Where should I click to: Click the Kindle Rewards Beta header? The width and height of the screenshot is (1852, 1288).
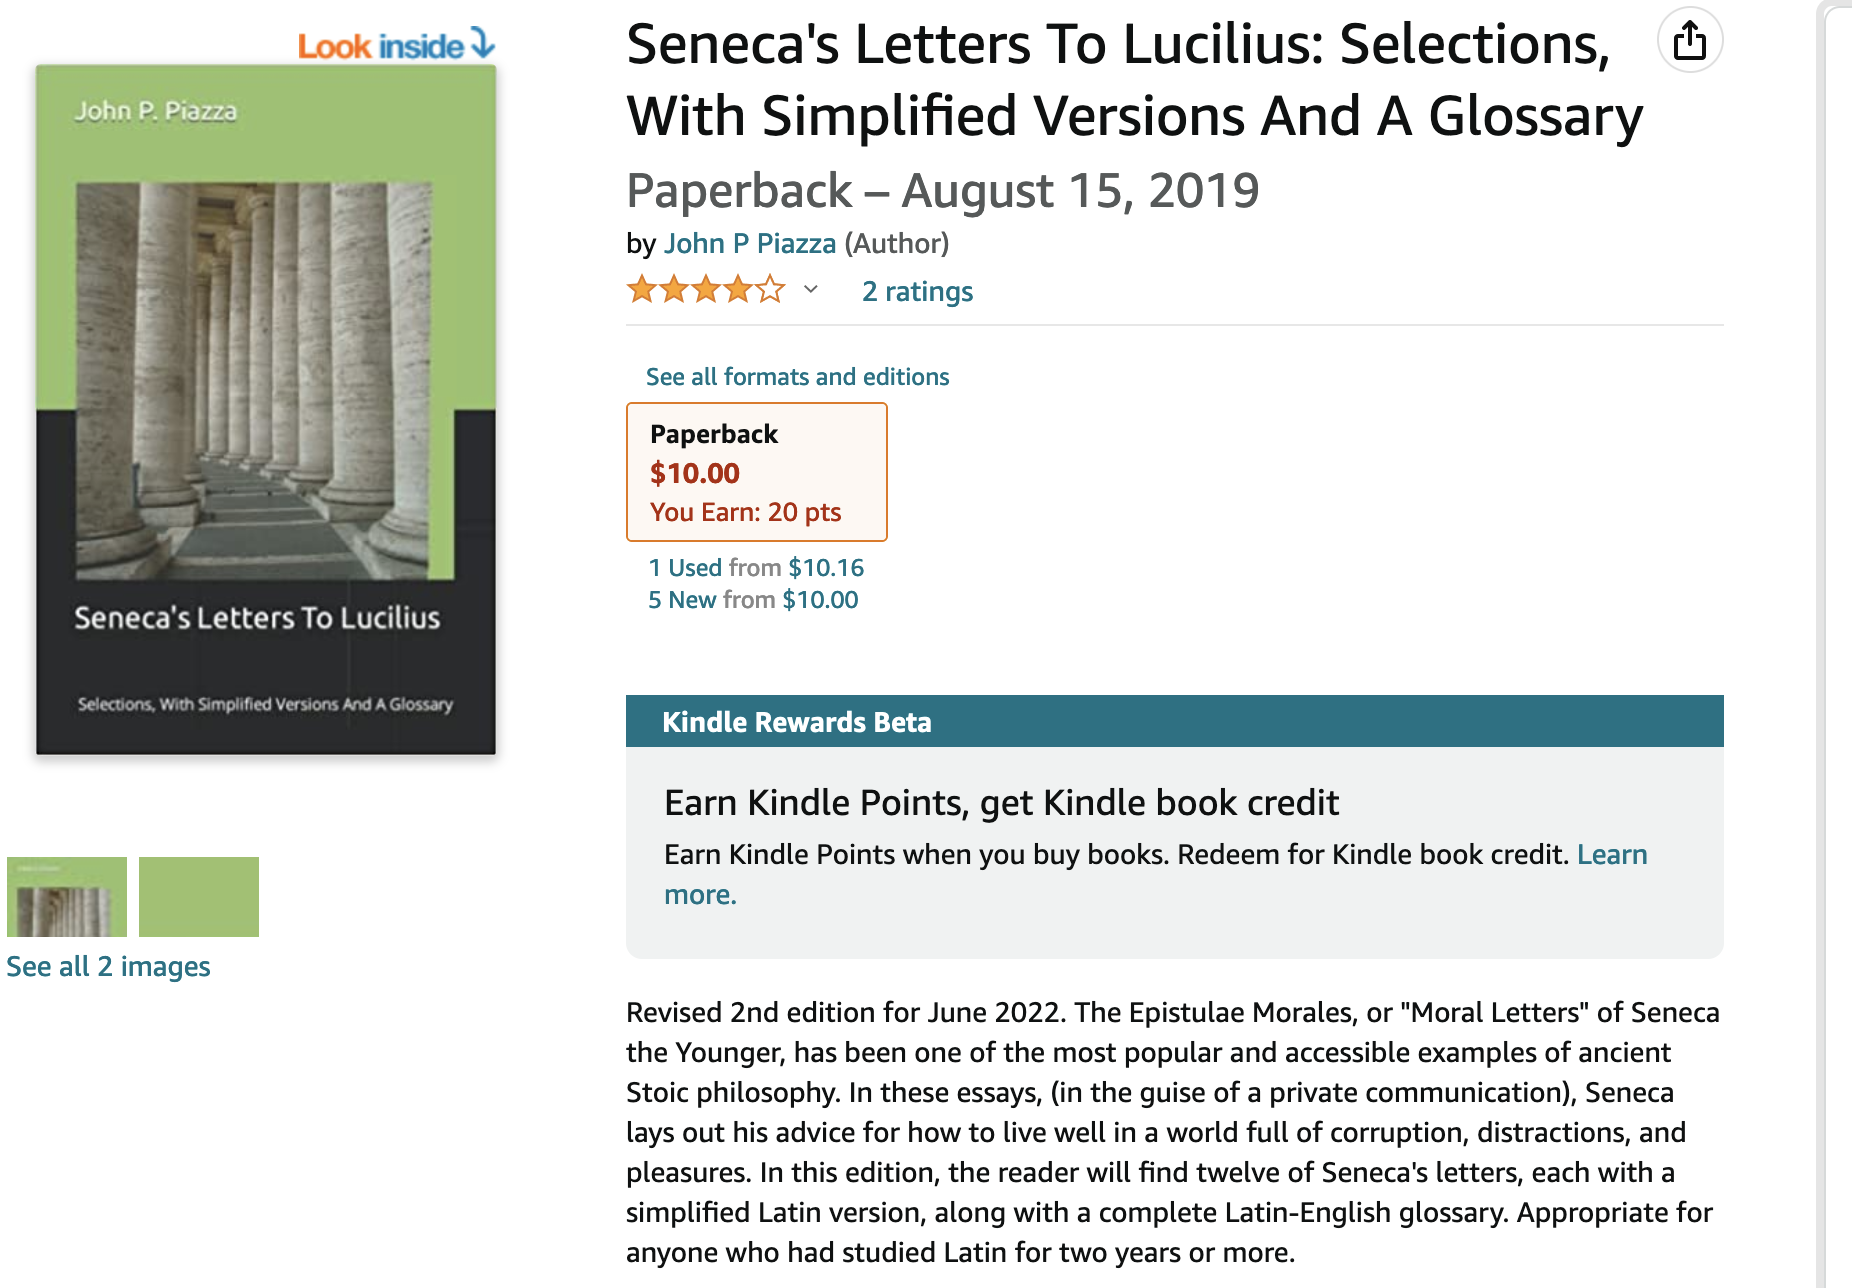tap(1174, 721)
